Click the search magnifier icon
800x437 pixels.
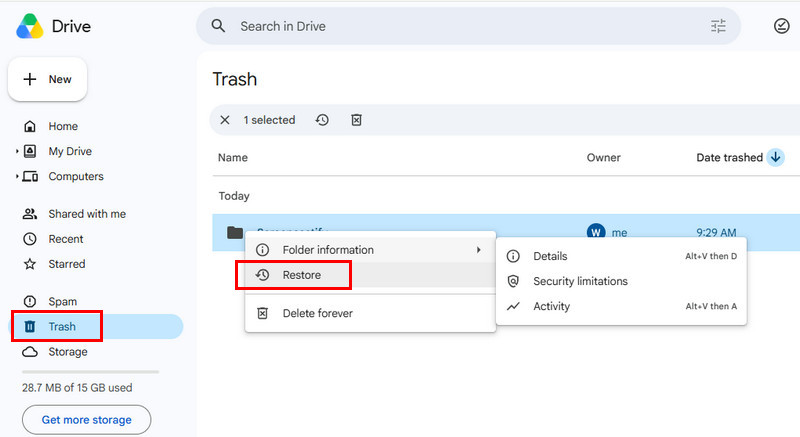[x=218, y=26]
